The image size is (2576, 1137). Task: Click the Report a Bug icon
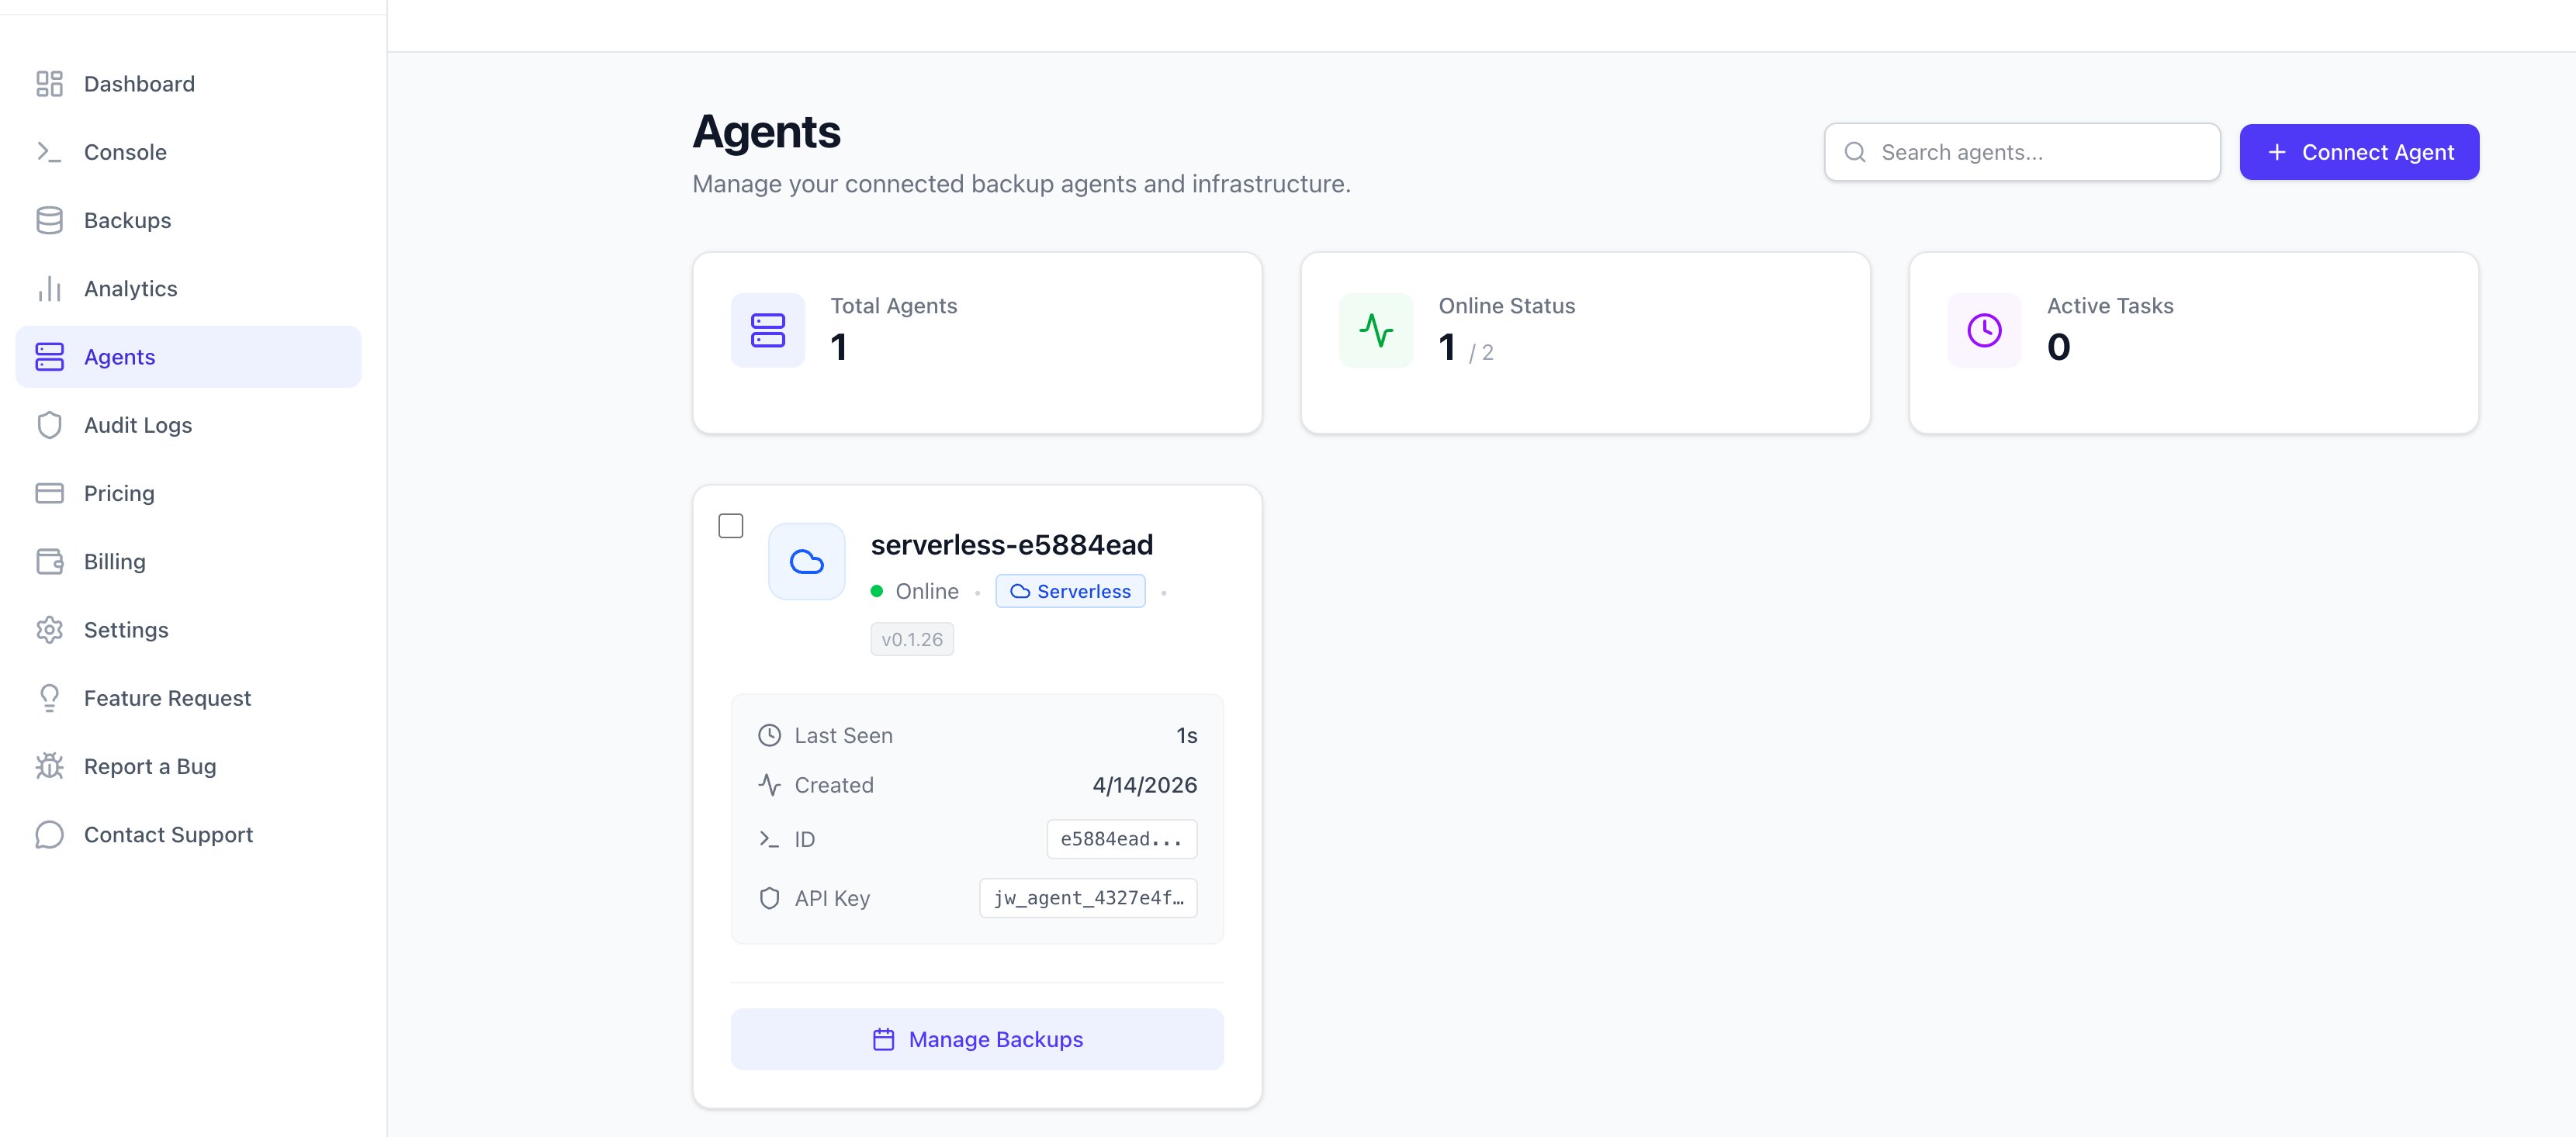[x=49, y=766]
